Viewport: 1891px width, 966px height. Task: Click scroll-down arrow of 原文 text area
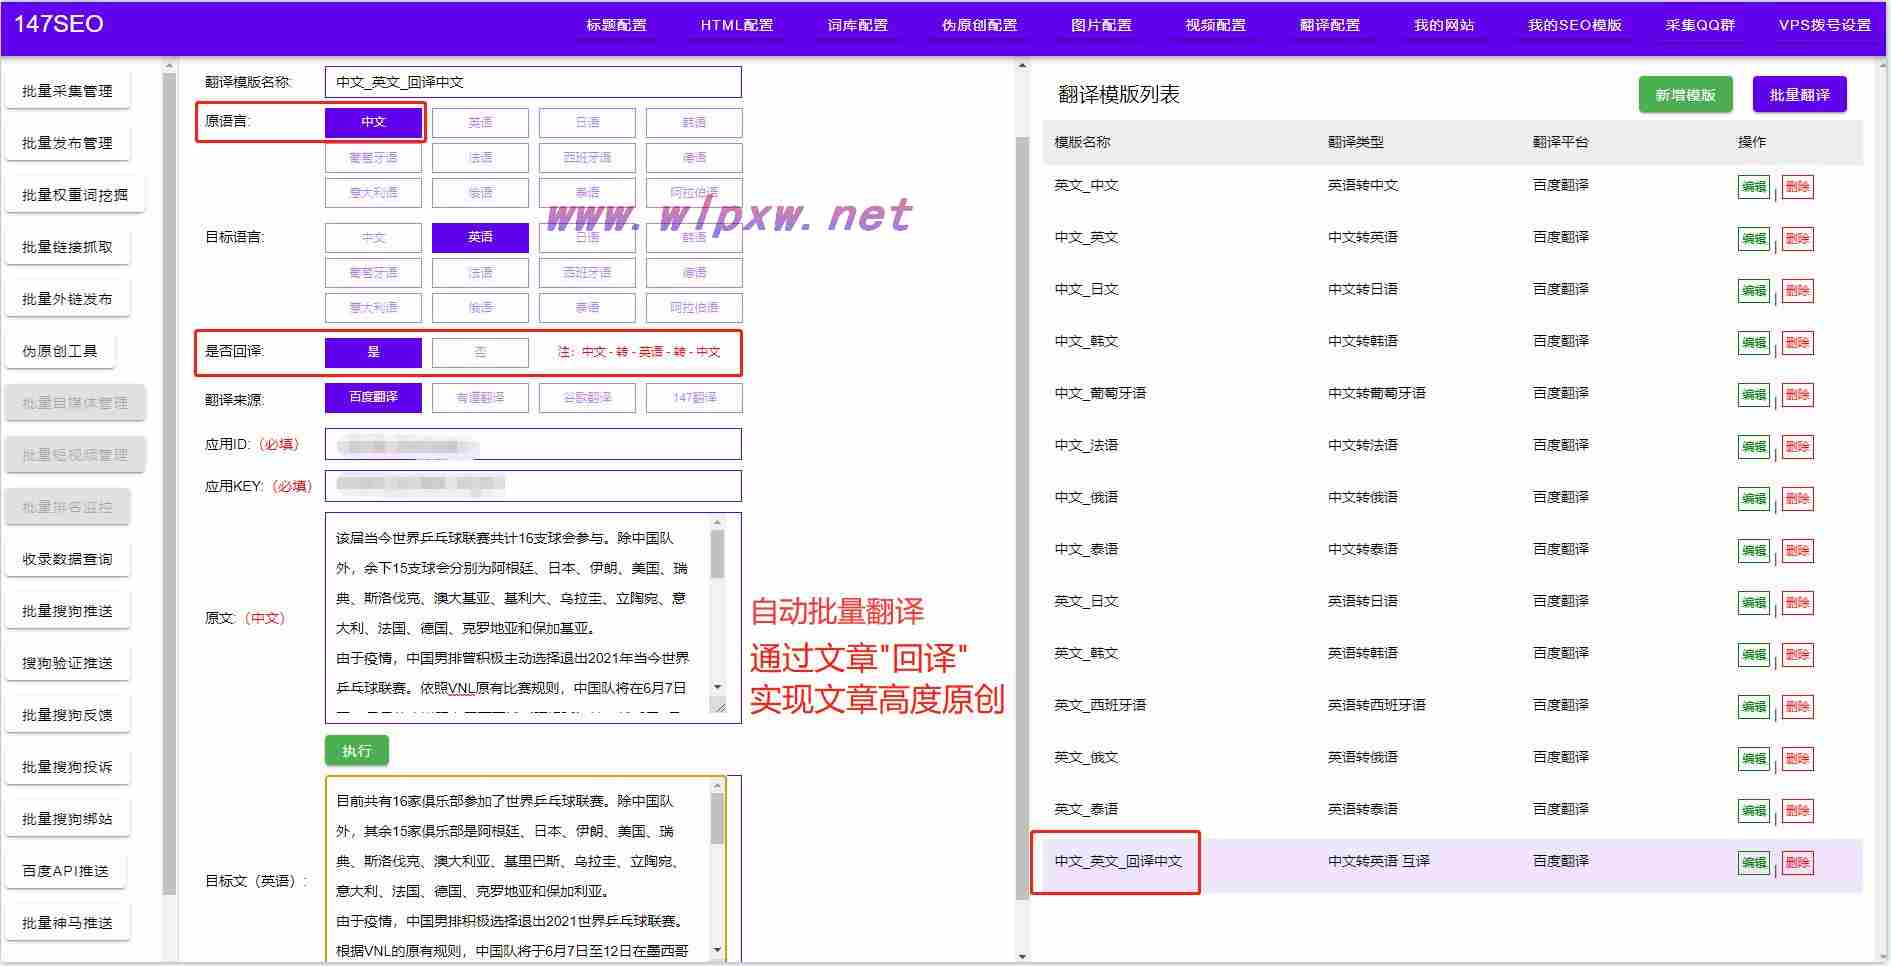pyautogui.click(x=717, y=687)
